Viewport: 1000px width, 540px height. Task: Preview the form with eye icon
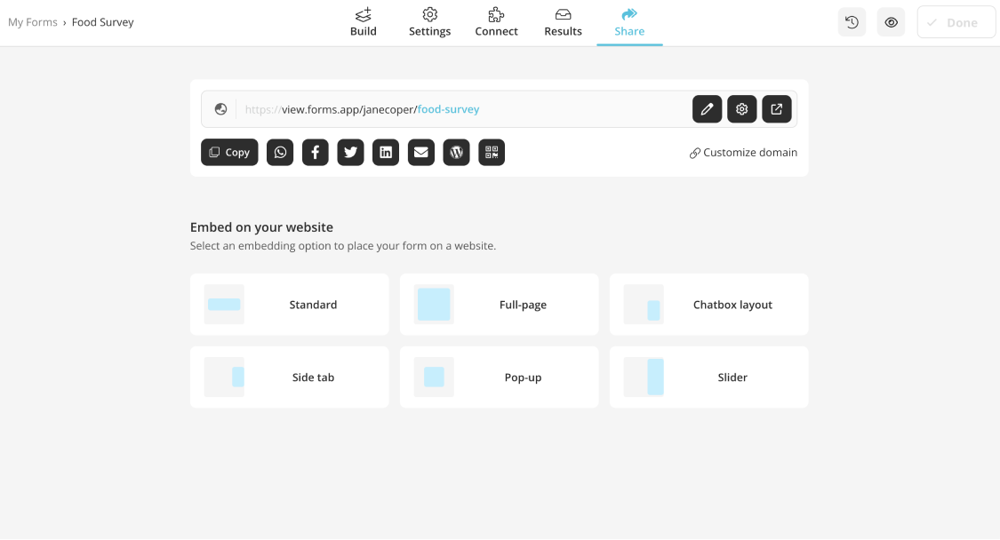(x=891, y=23)
